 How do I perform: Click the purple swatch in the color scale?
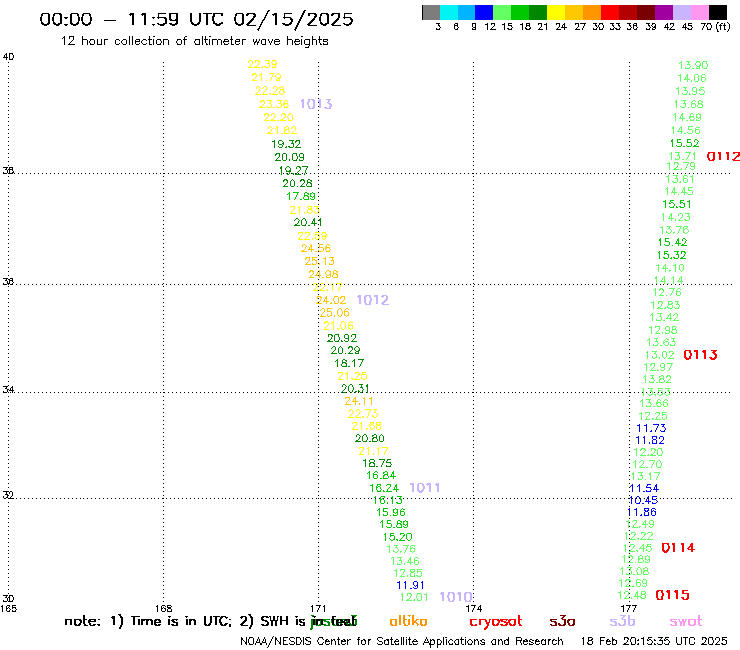coord(663,13)
